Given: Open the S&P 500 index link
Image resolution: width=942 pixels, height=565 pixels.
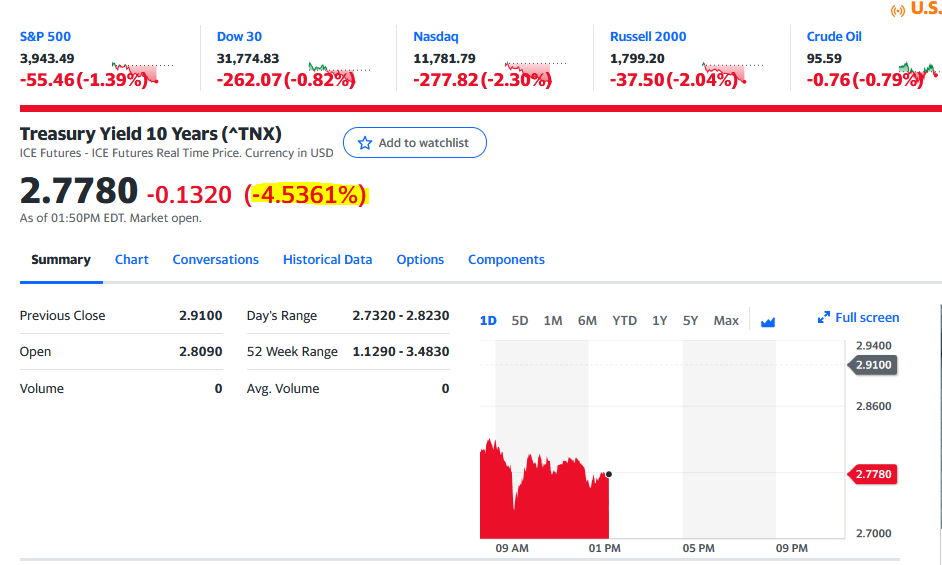Looking at the screenshot, I should 45,37.
